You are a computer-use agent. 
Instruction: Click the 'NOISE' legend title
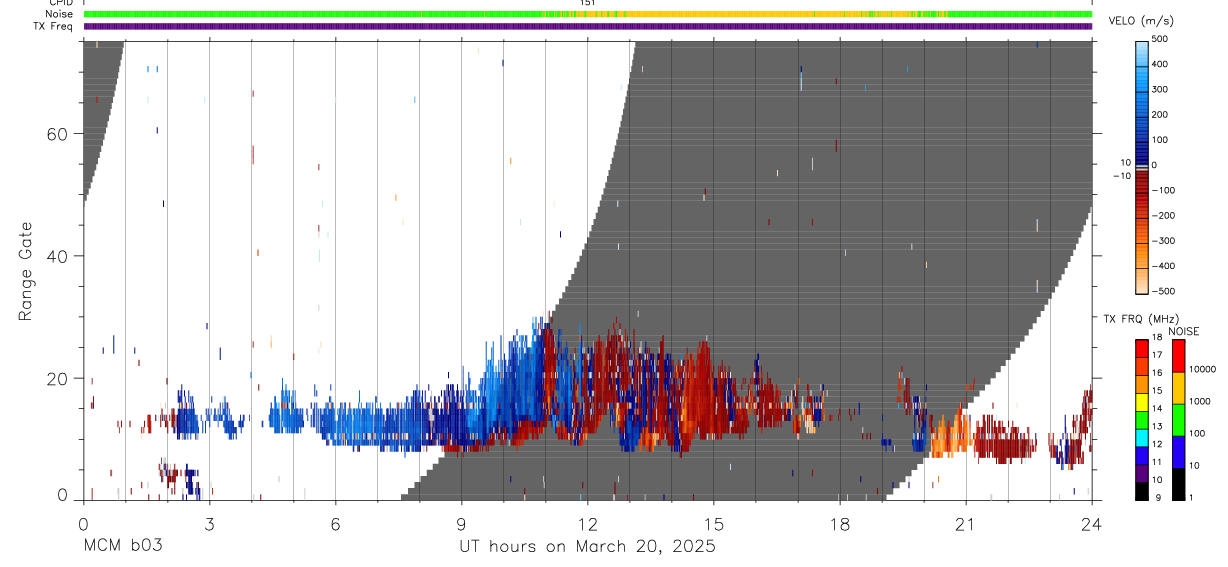coord(1184,331)
